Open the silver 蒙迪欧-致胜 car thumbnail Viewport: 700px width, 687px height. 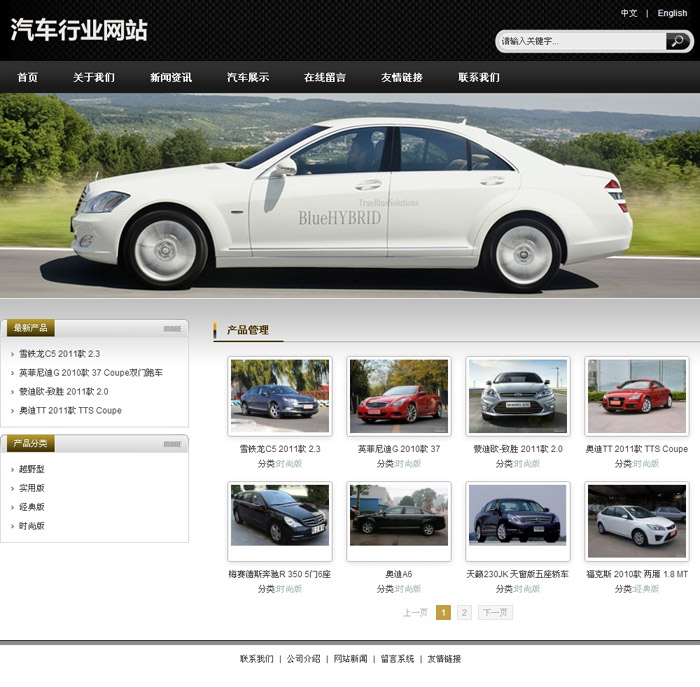[x=518, y=395]
